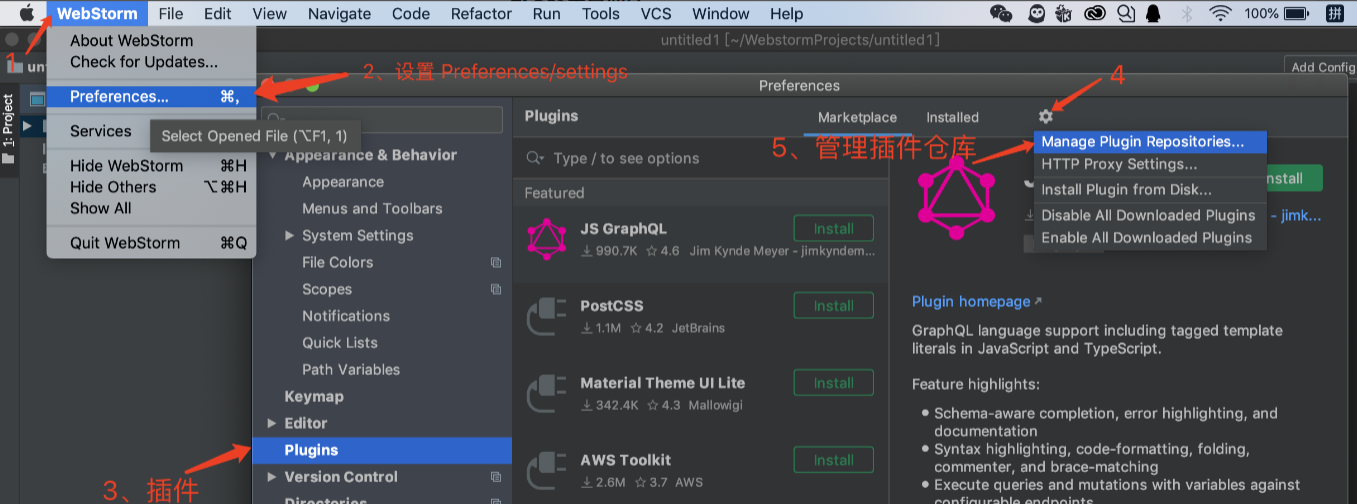Image resolution: width=1357 pixels, height=504 pixels.
Task: Open the Help menu
Action: click(786, 13)
